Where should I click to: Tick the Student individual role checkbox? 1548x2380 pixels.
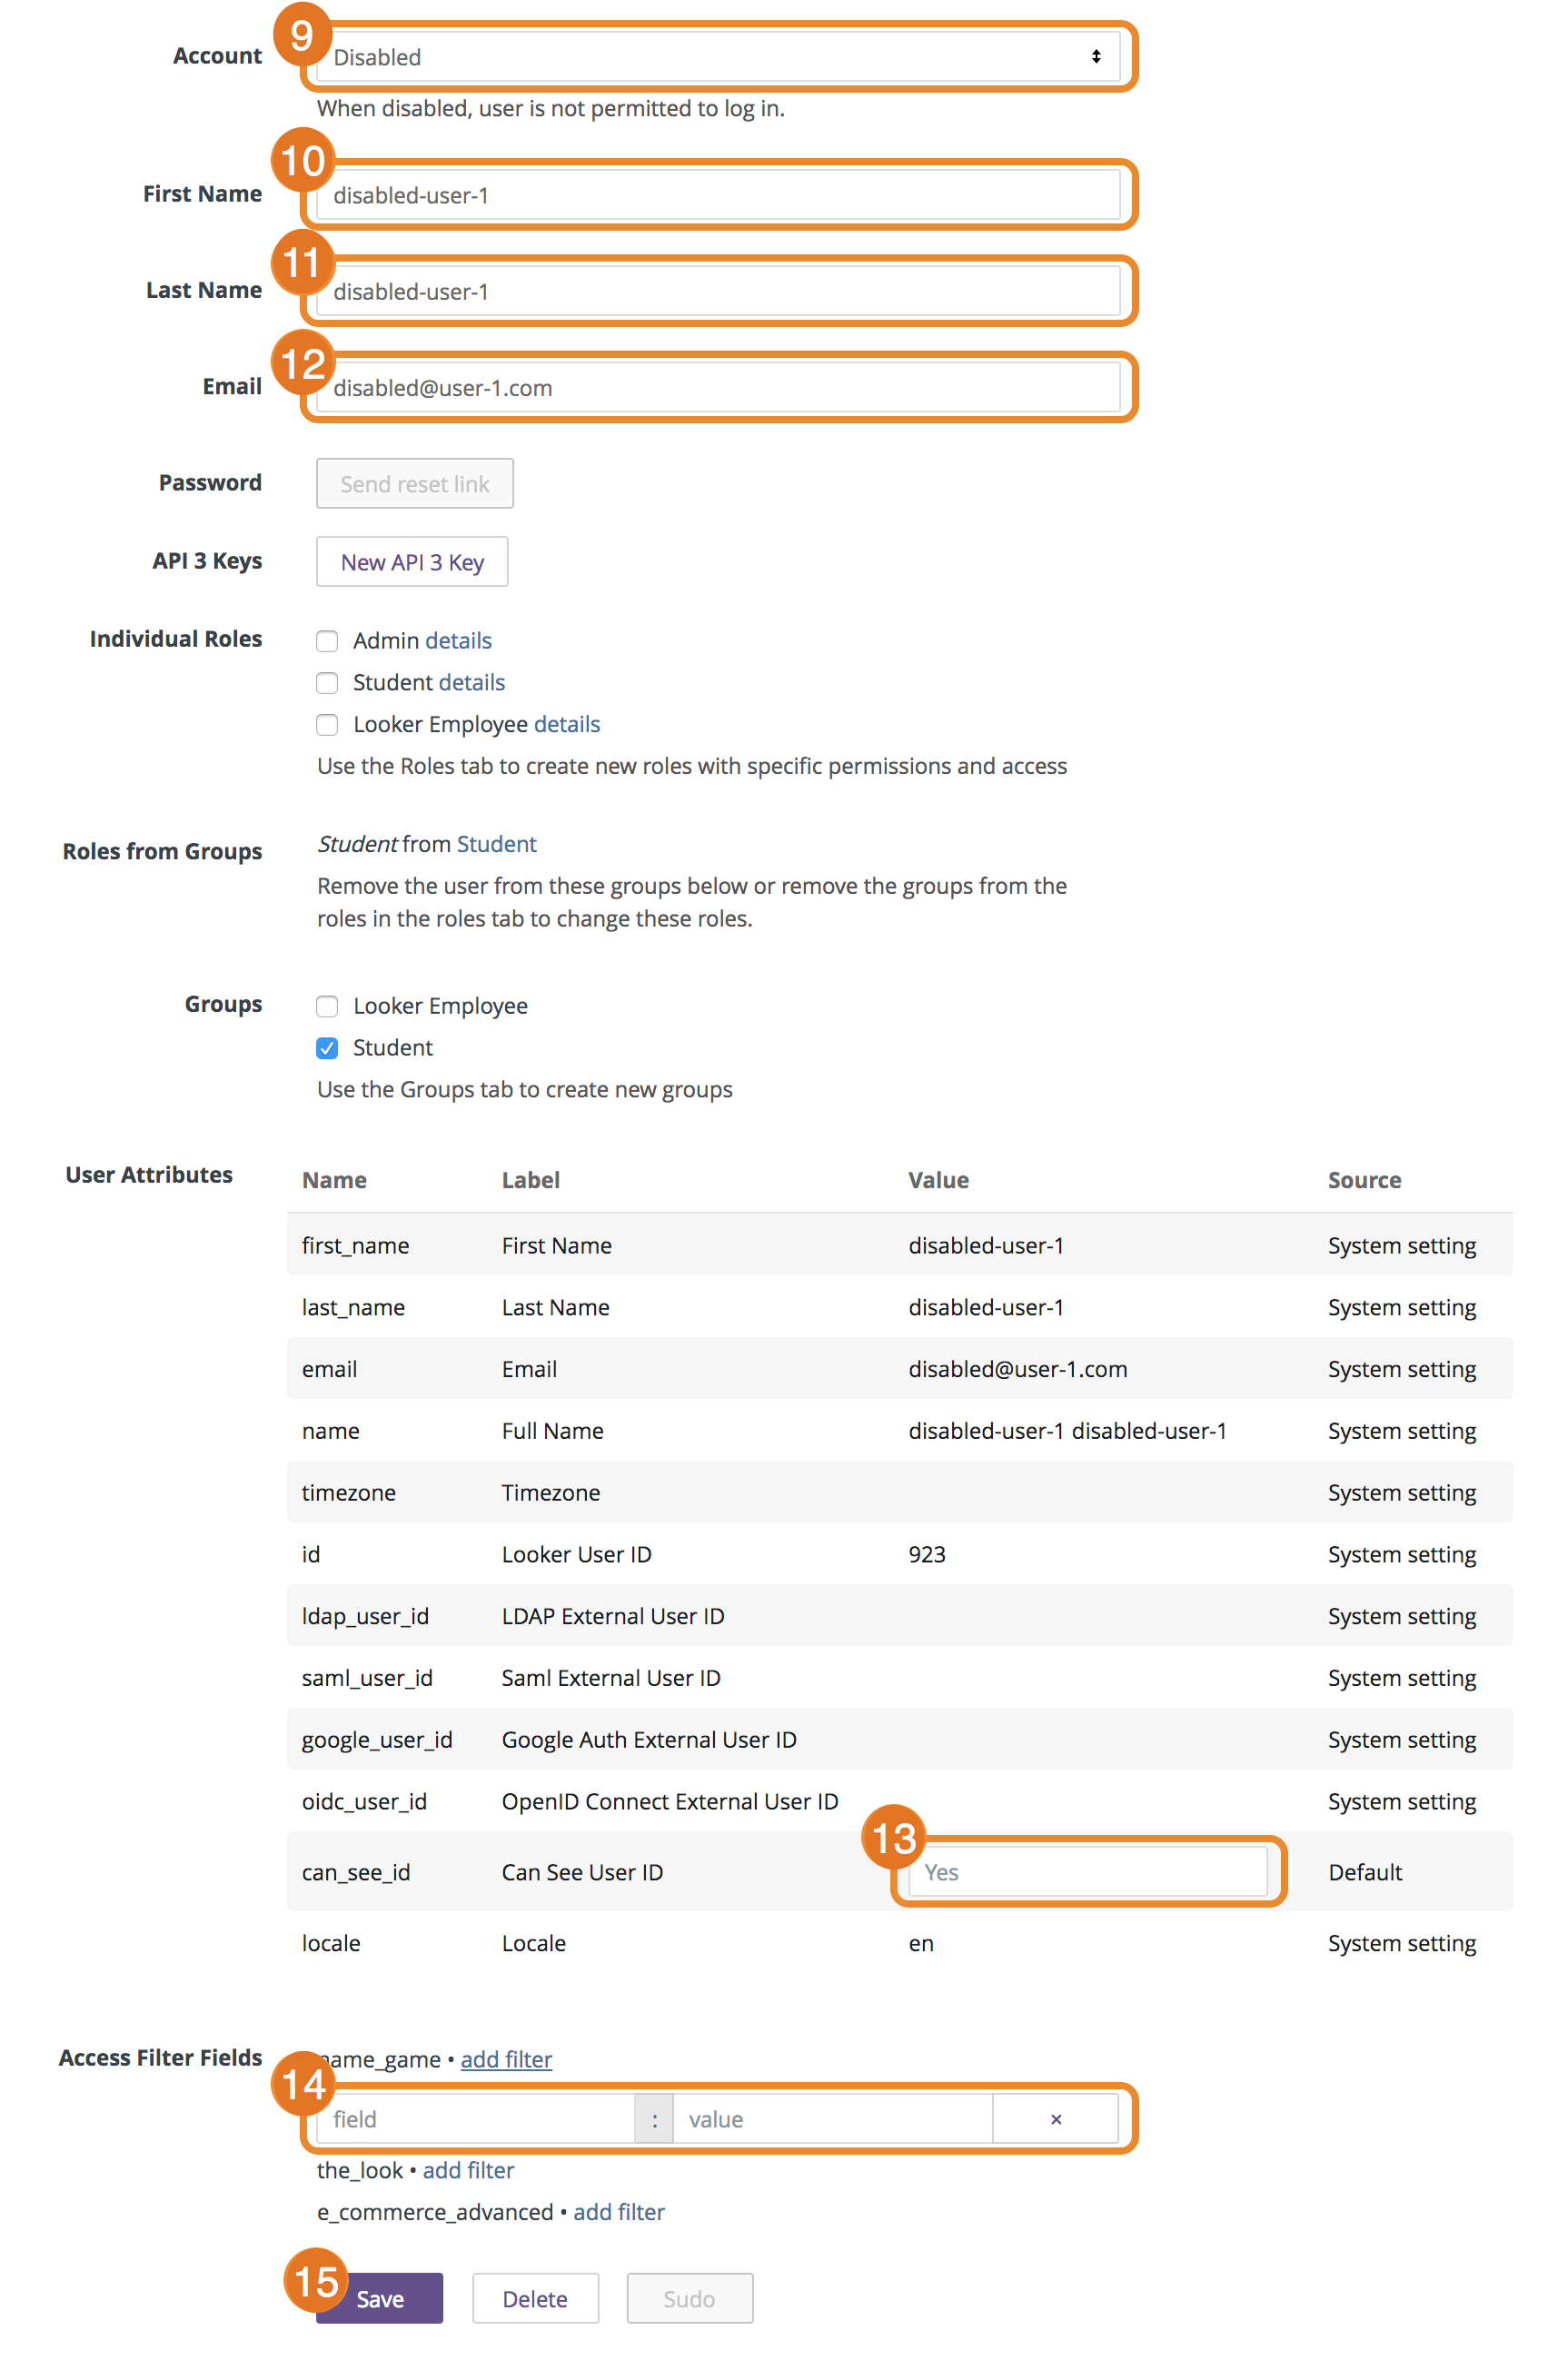pyautogui.click(x=327, y=683)
